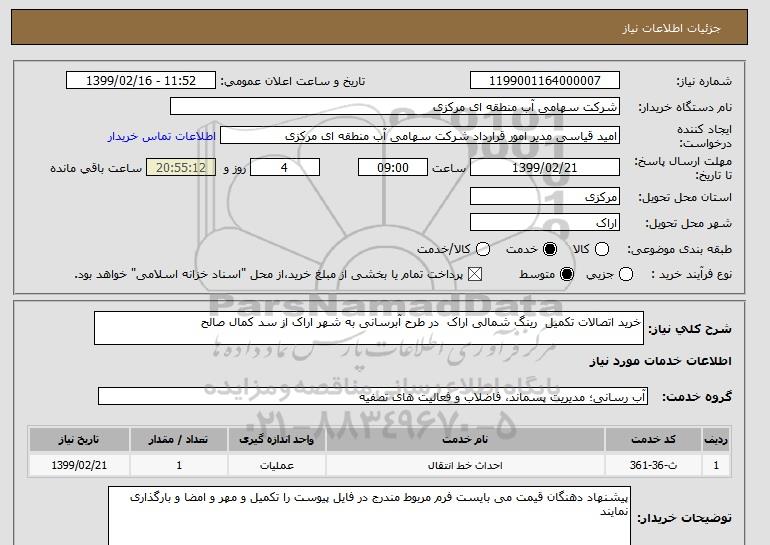Viewport: 770px width, 545px height.
Task: Select the کالا radio button
Action: pos(602,249)
